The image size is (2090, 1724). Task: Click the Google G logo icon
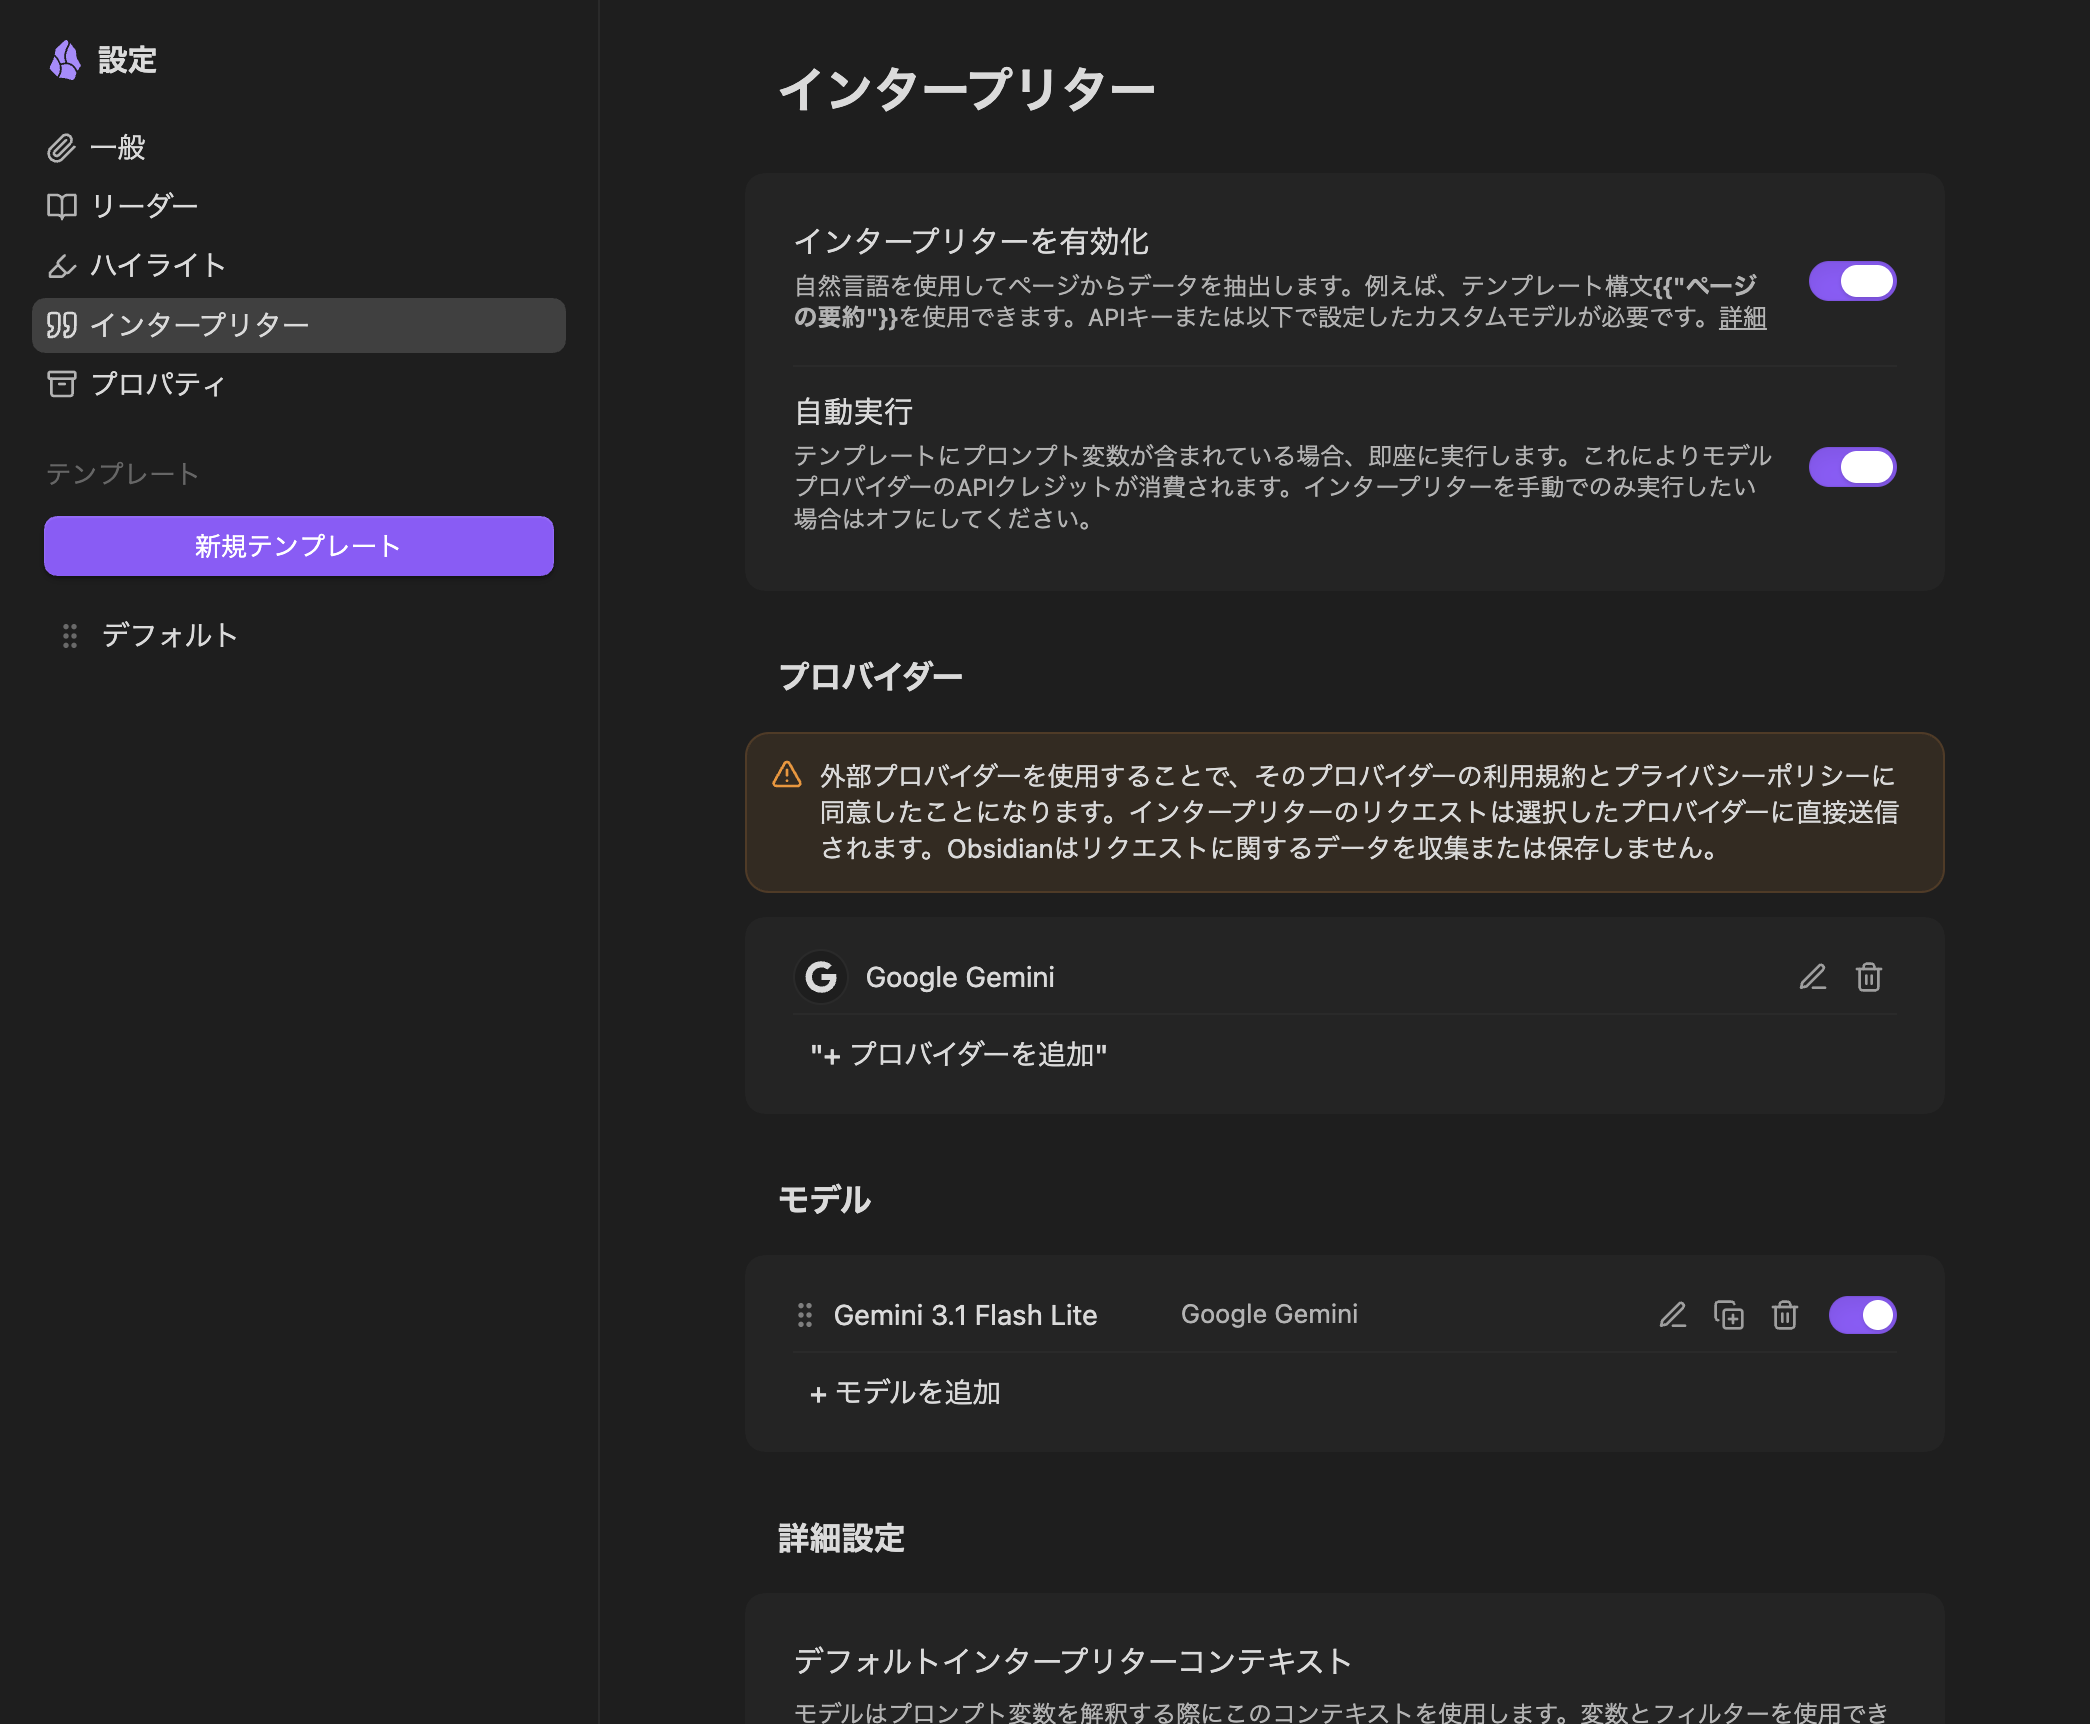821,977
